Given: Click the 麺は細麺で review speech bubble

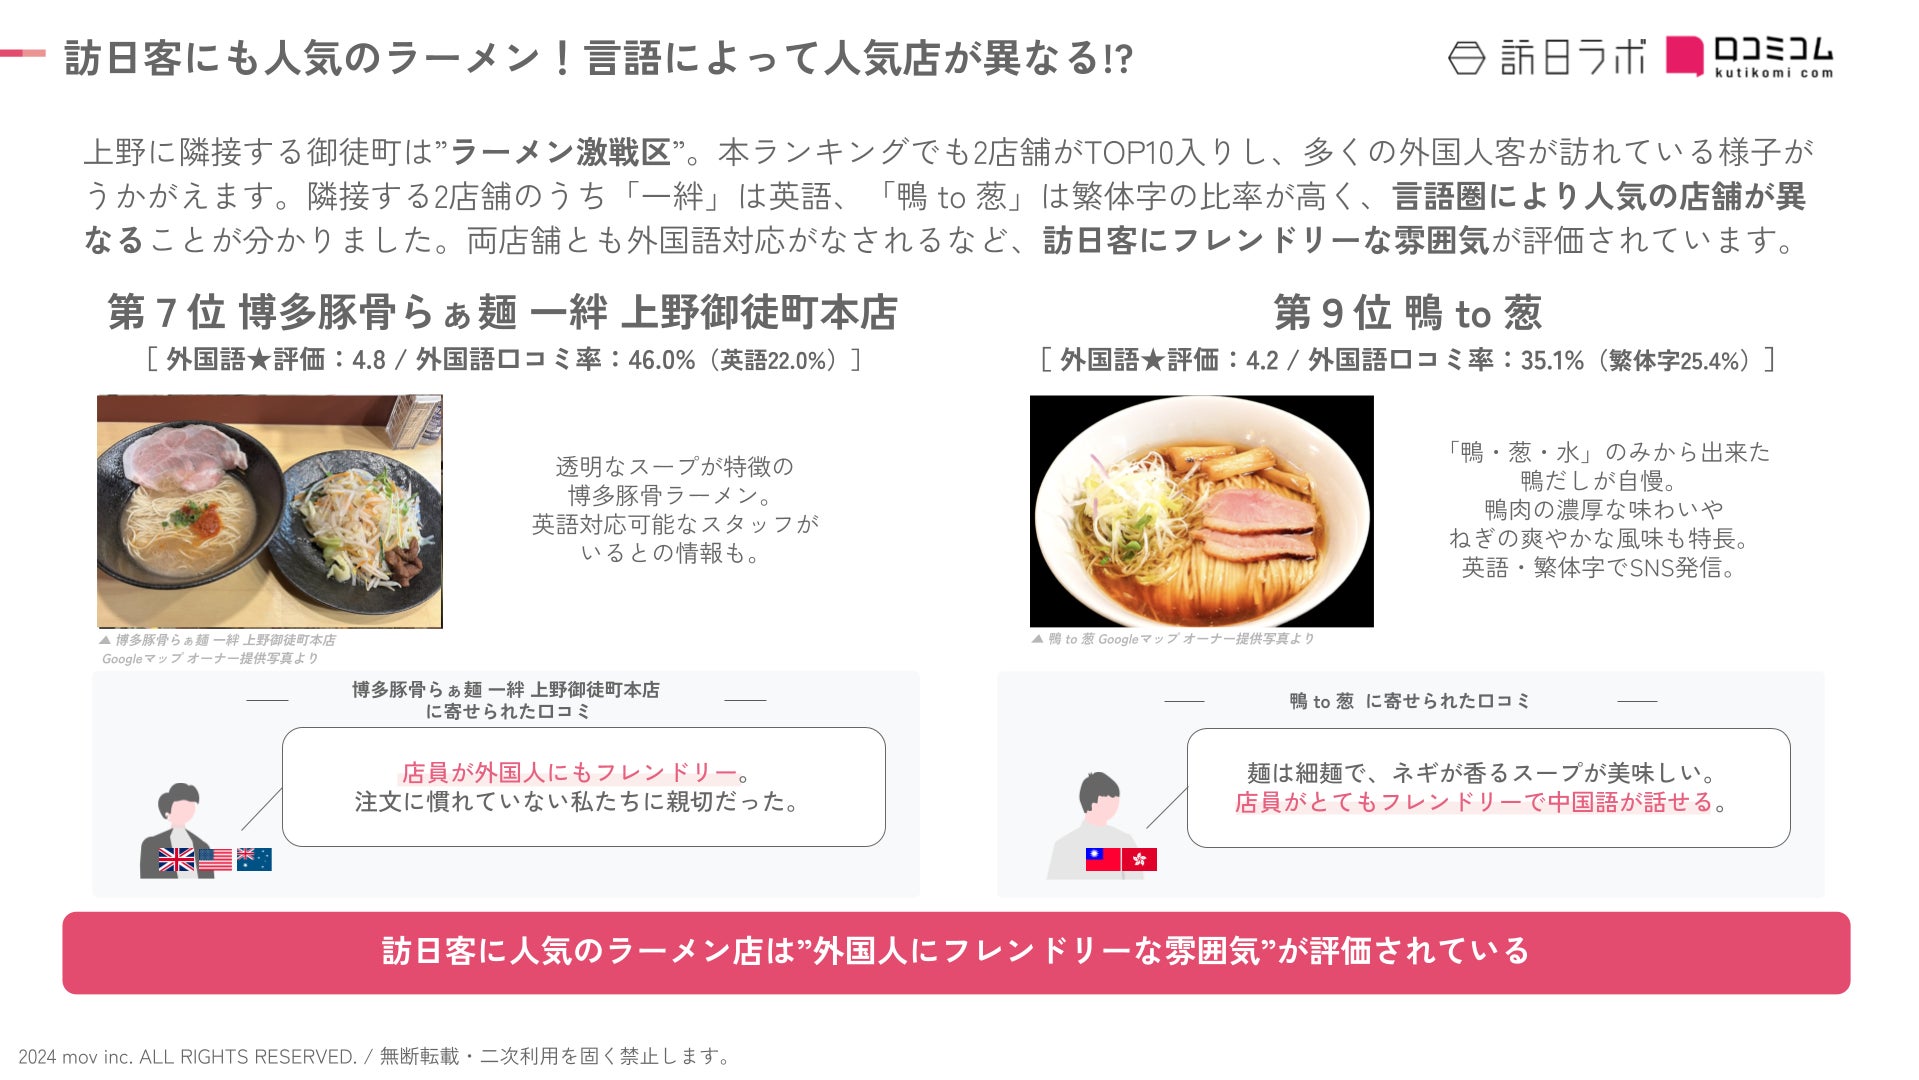Looking at the screenshot, I should [1489, 787].
